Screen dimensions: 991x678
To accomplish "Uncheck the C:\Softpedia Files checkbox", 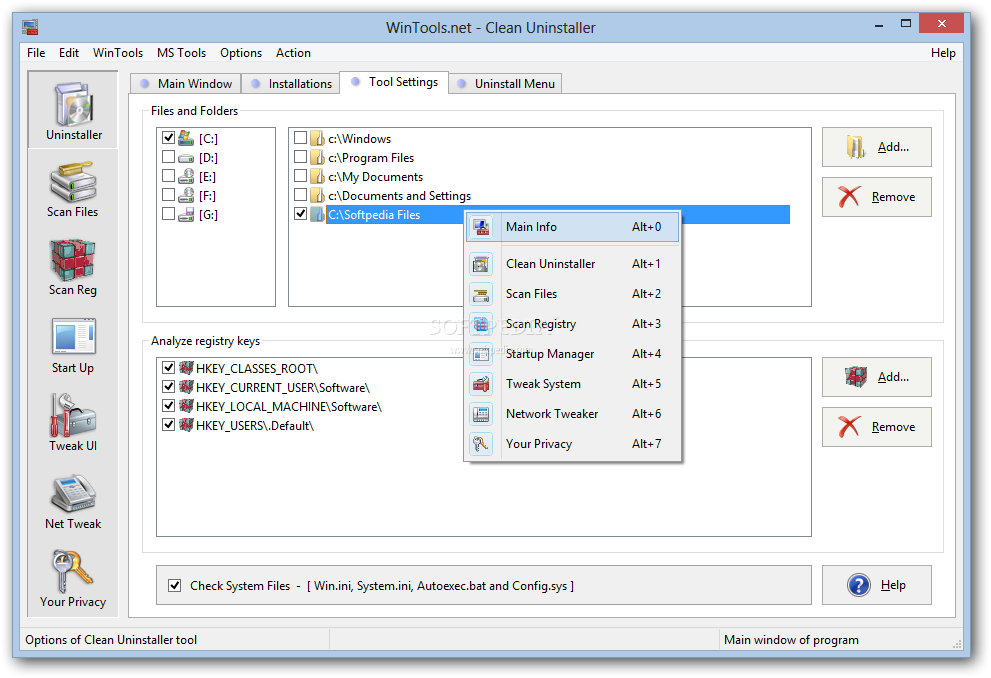I will (300, 214).
